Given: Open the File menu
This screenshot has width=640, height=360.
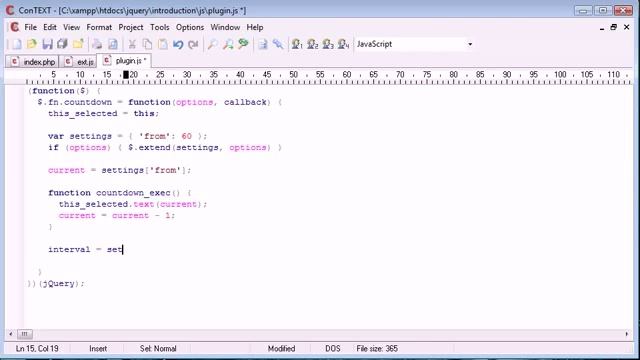Looking at the screenshot, I should click(31, 27).
